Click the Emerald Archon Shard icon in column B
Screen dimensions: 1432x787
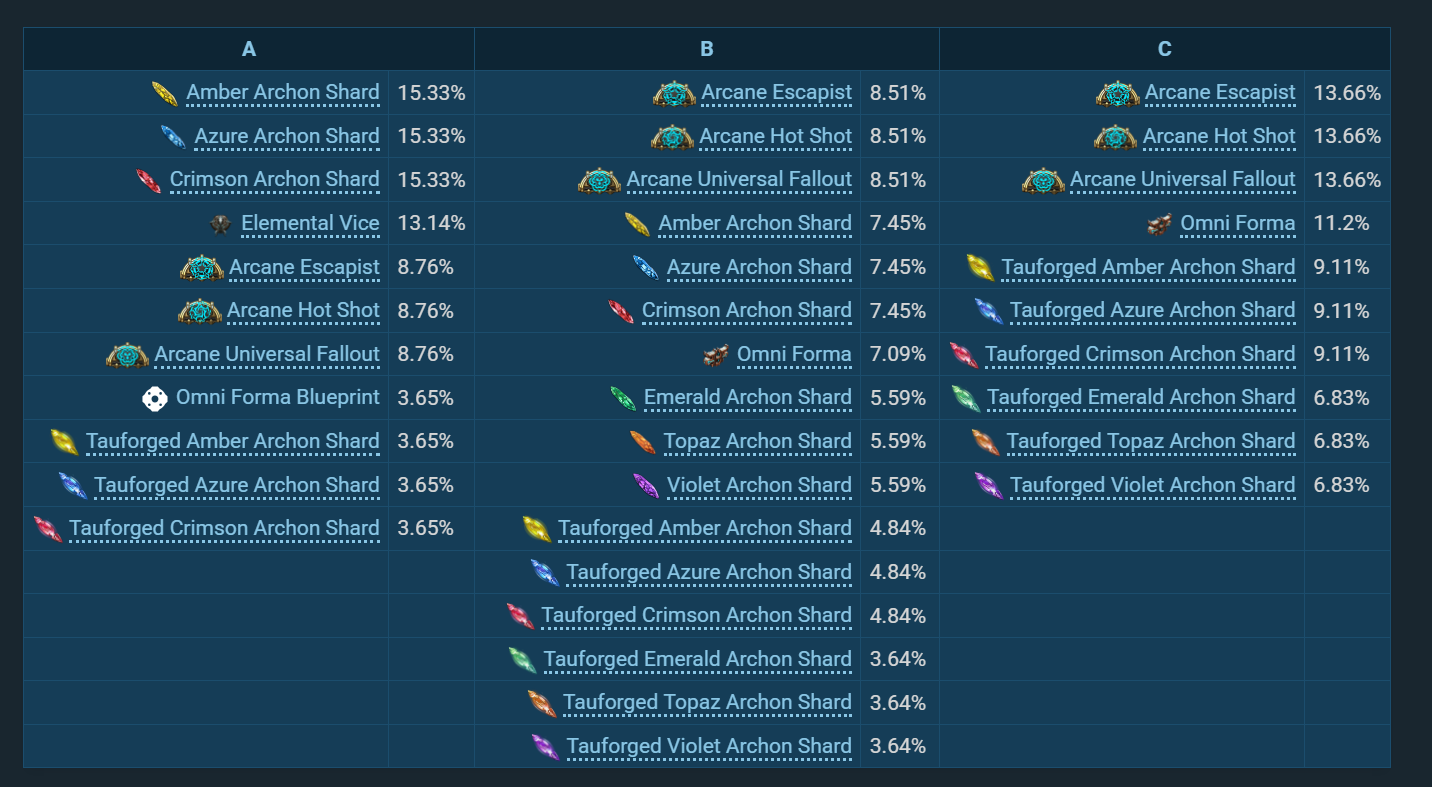point(622,399)
